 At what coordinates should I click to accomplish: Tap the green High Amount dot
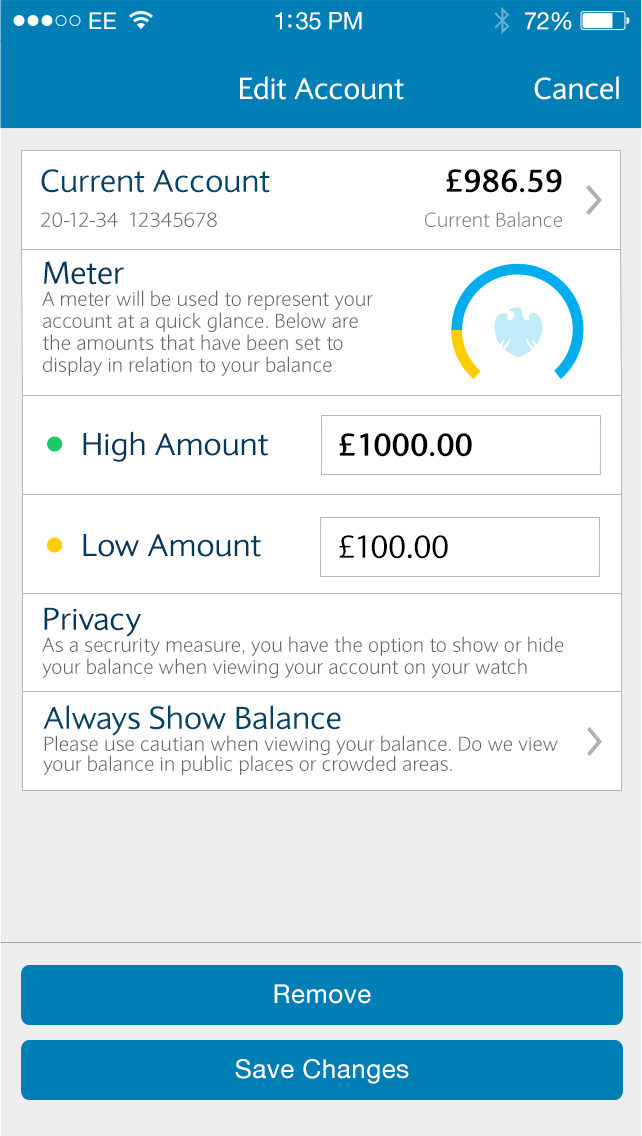(55, 445)
